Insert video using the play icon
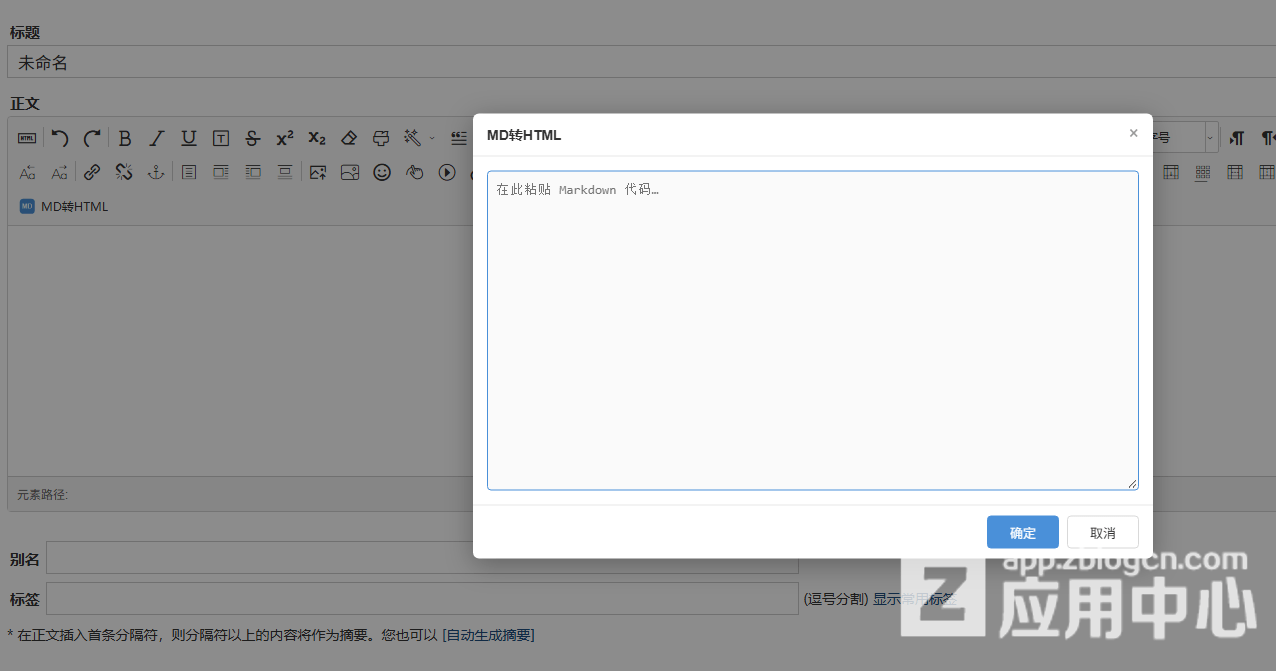The height and width of the screenshot is (671, 1276). [x=446, y=172]
